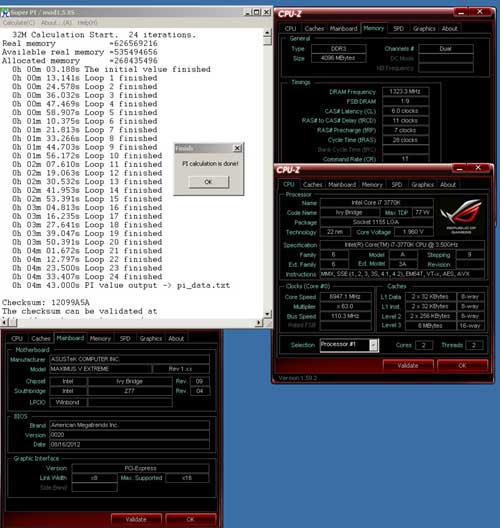
Task: Click the Super PI vertical scrollbar track
Action: coord(267,175)
